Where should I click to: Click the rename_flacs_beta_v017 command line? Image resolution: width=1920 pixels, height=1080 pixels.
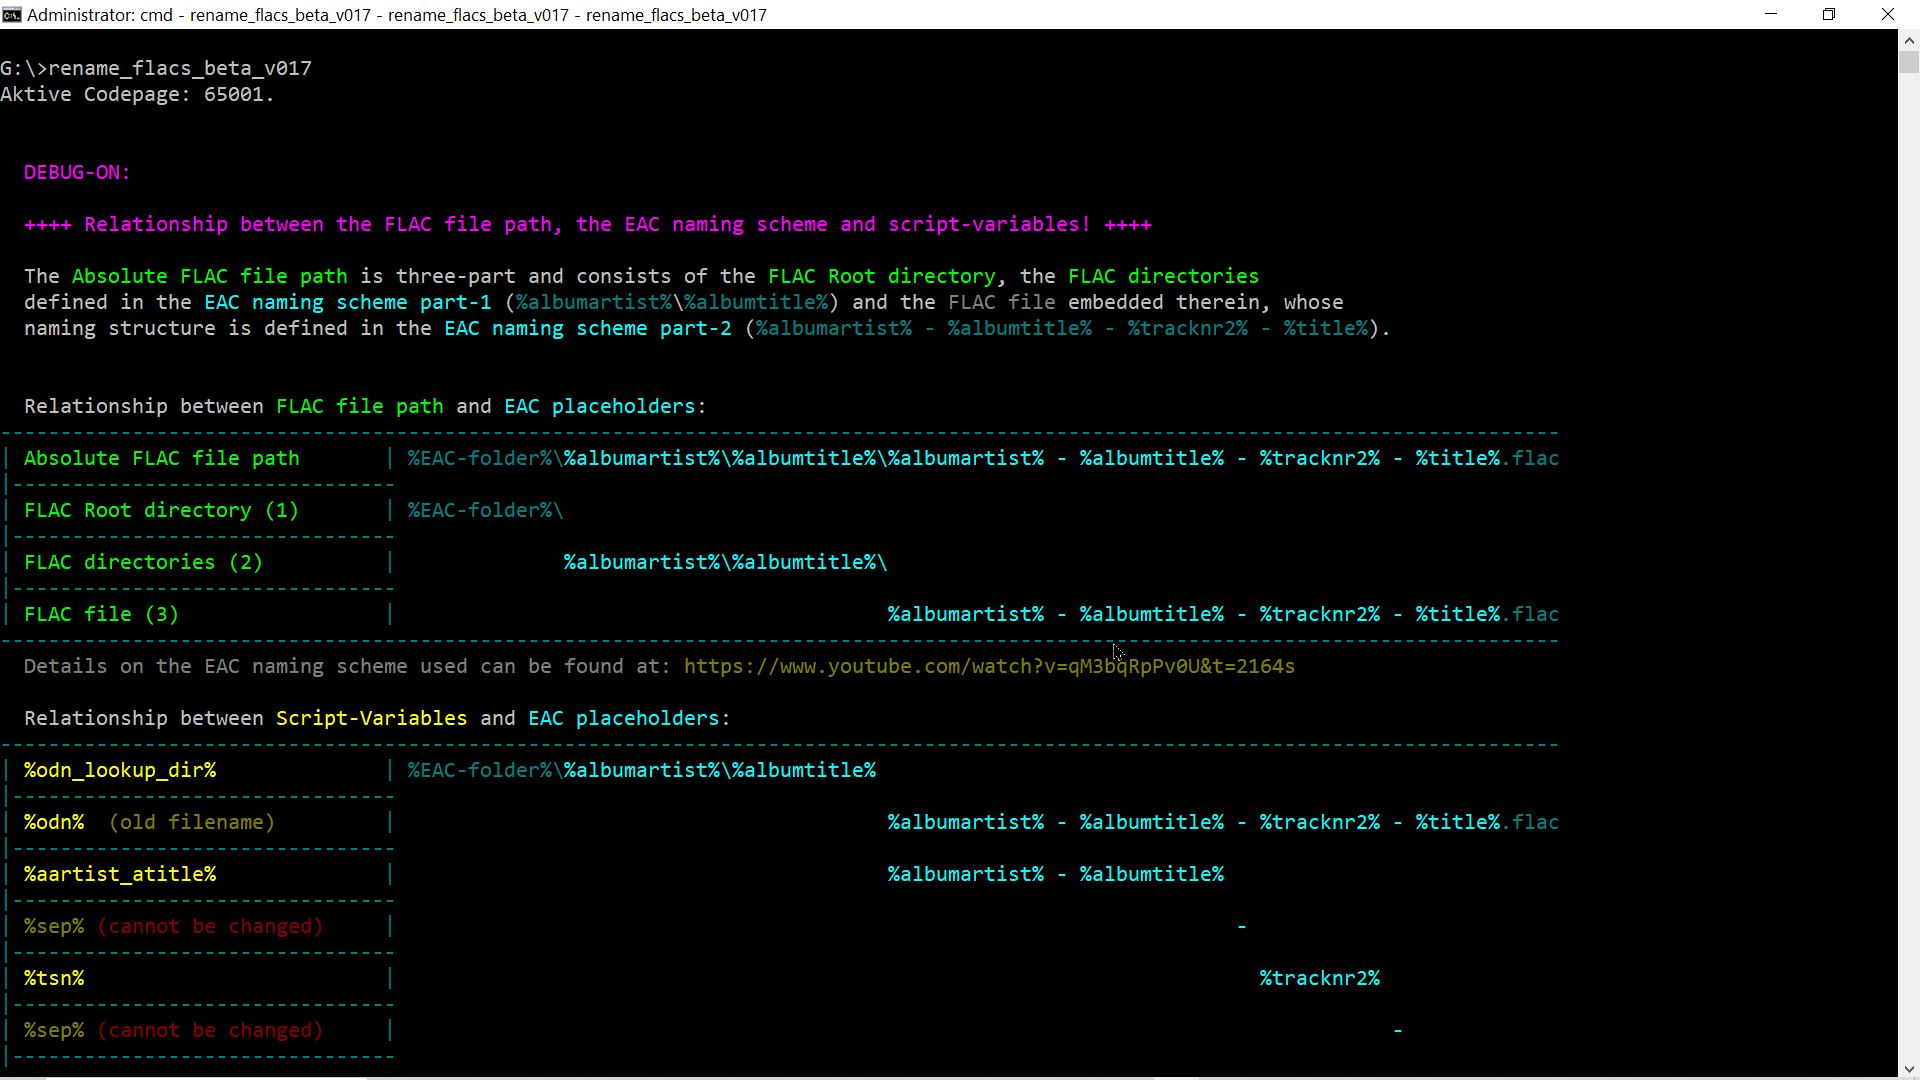pyautogui.click(x=180, y=68)
